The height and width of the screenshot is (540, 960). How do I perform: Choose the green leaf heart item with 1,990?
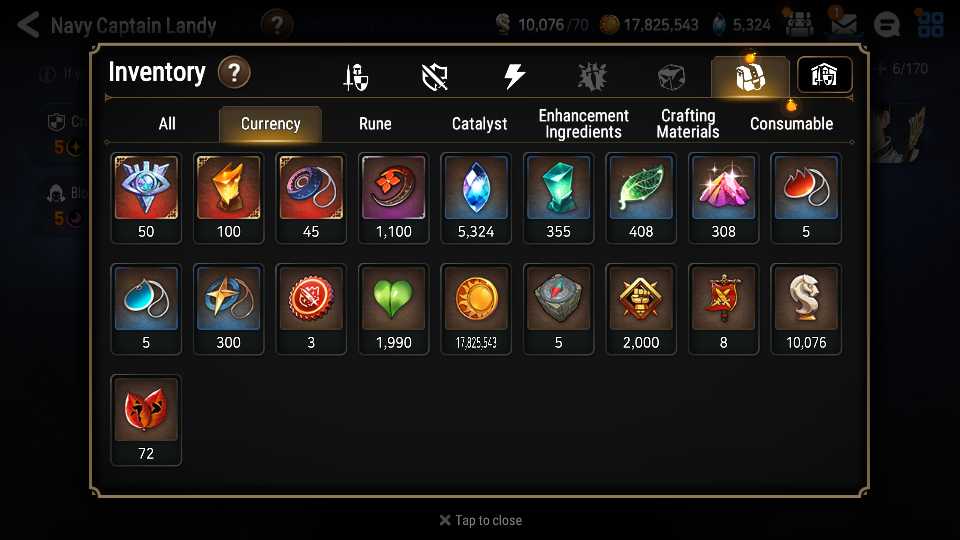tap(393, 309)
